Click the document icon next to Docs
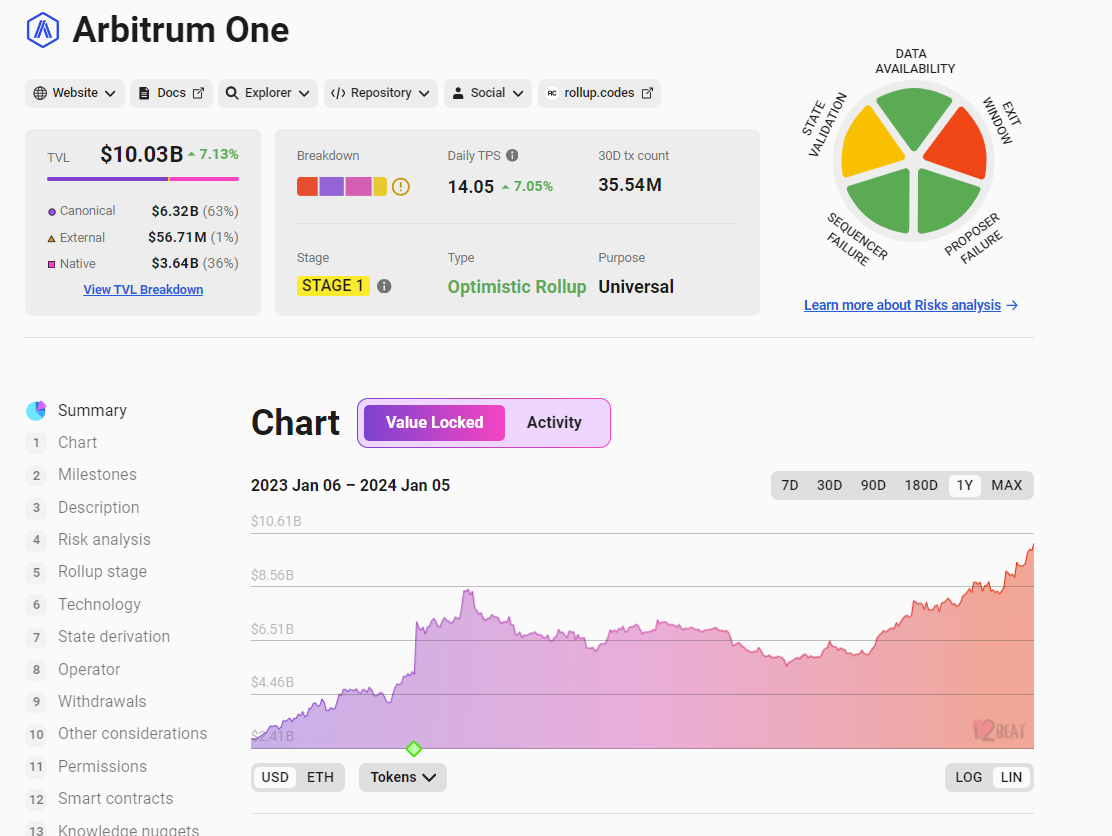 [144, 93]
